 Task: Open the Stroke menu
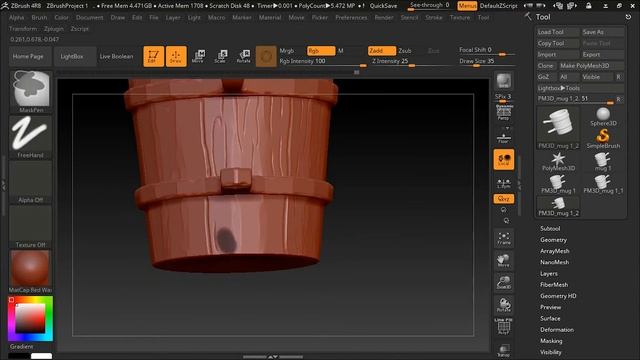(x=433, y=18)
